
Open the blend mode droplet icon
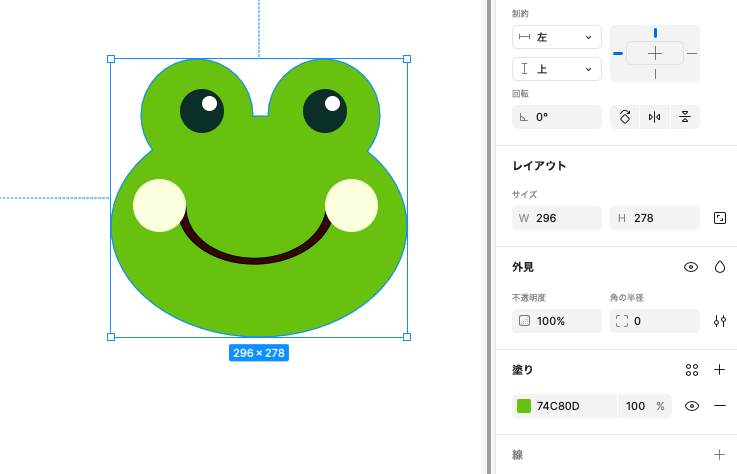(719, 267)
